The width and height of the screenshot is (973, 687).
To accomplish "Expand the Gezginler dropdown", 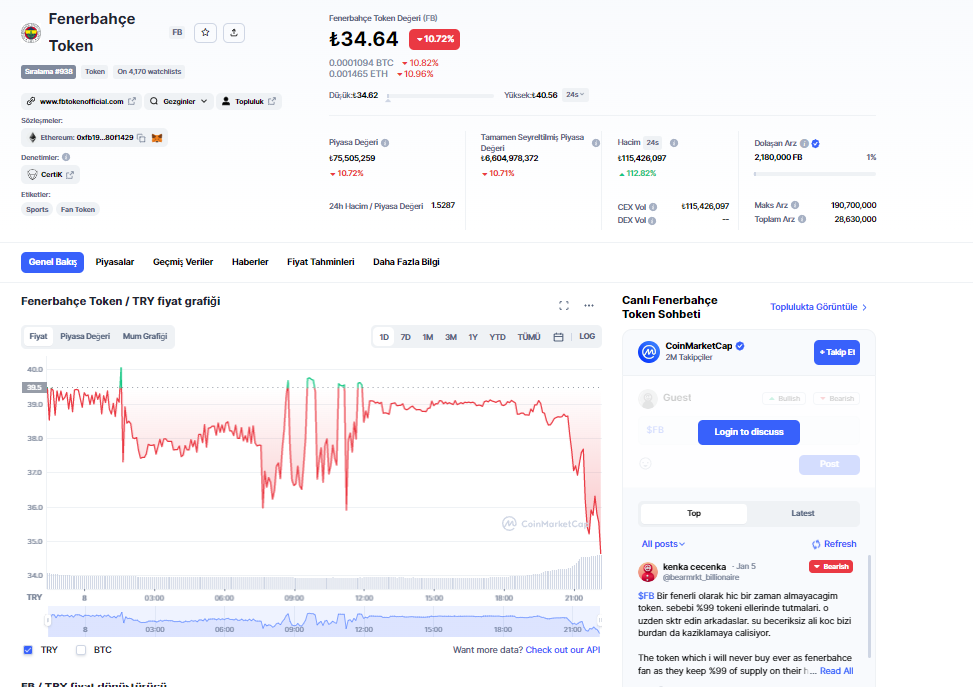I will (x=180, y=101).
